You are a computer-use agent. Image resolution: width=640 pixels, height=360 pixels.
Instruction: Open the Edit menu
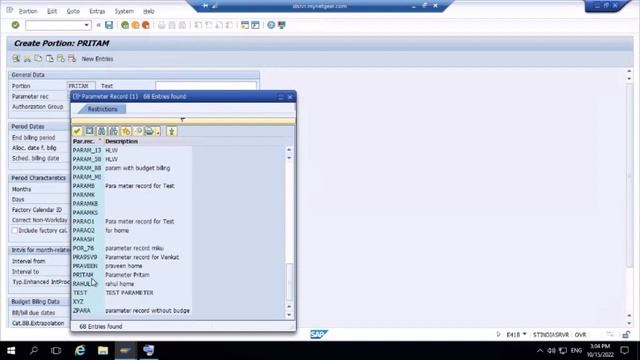(52, 11)
